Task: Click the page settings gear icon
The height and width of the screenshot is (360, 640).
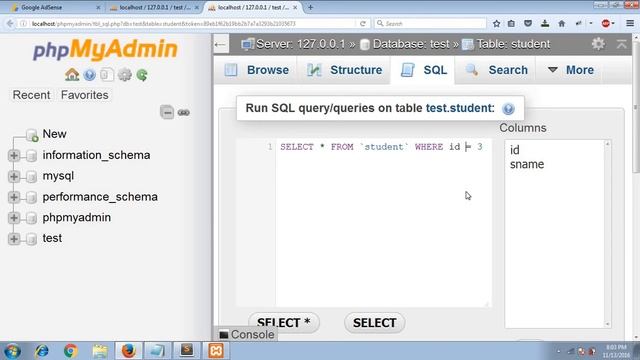Action: 598,44
